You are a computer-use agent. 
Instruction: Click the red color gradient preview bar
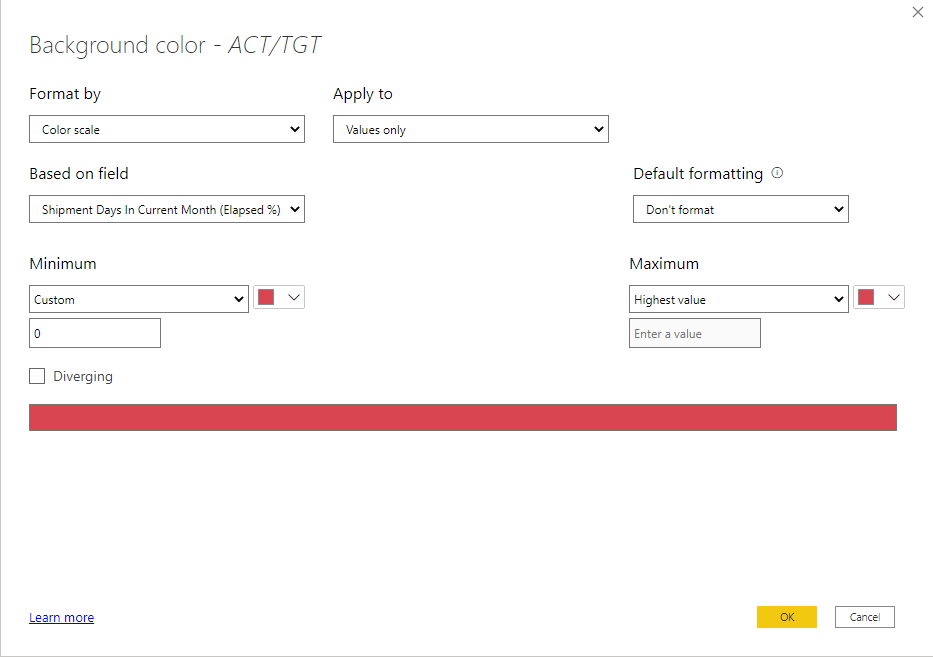(463, 417)
